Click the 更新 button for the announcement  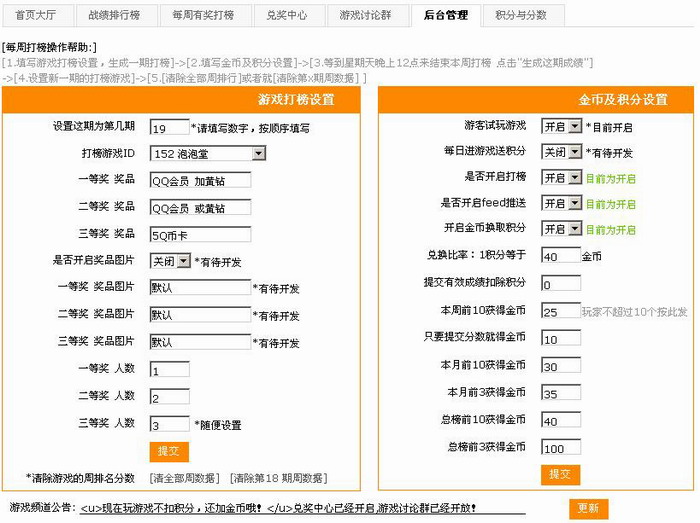(589, 508)
